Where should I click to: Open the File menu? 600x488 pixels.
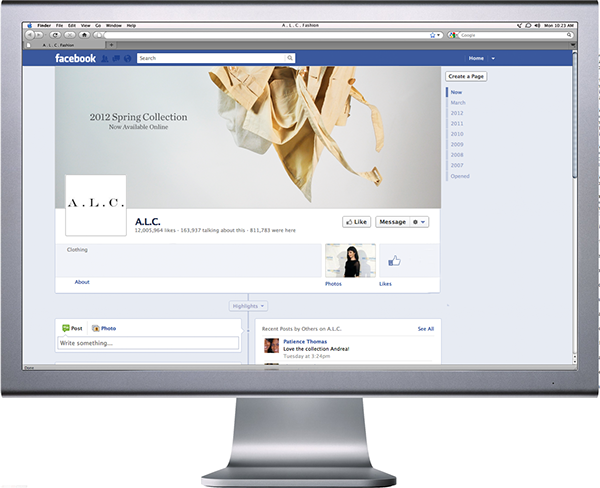59,25
